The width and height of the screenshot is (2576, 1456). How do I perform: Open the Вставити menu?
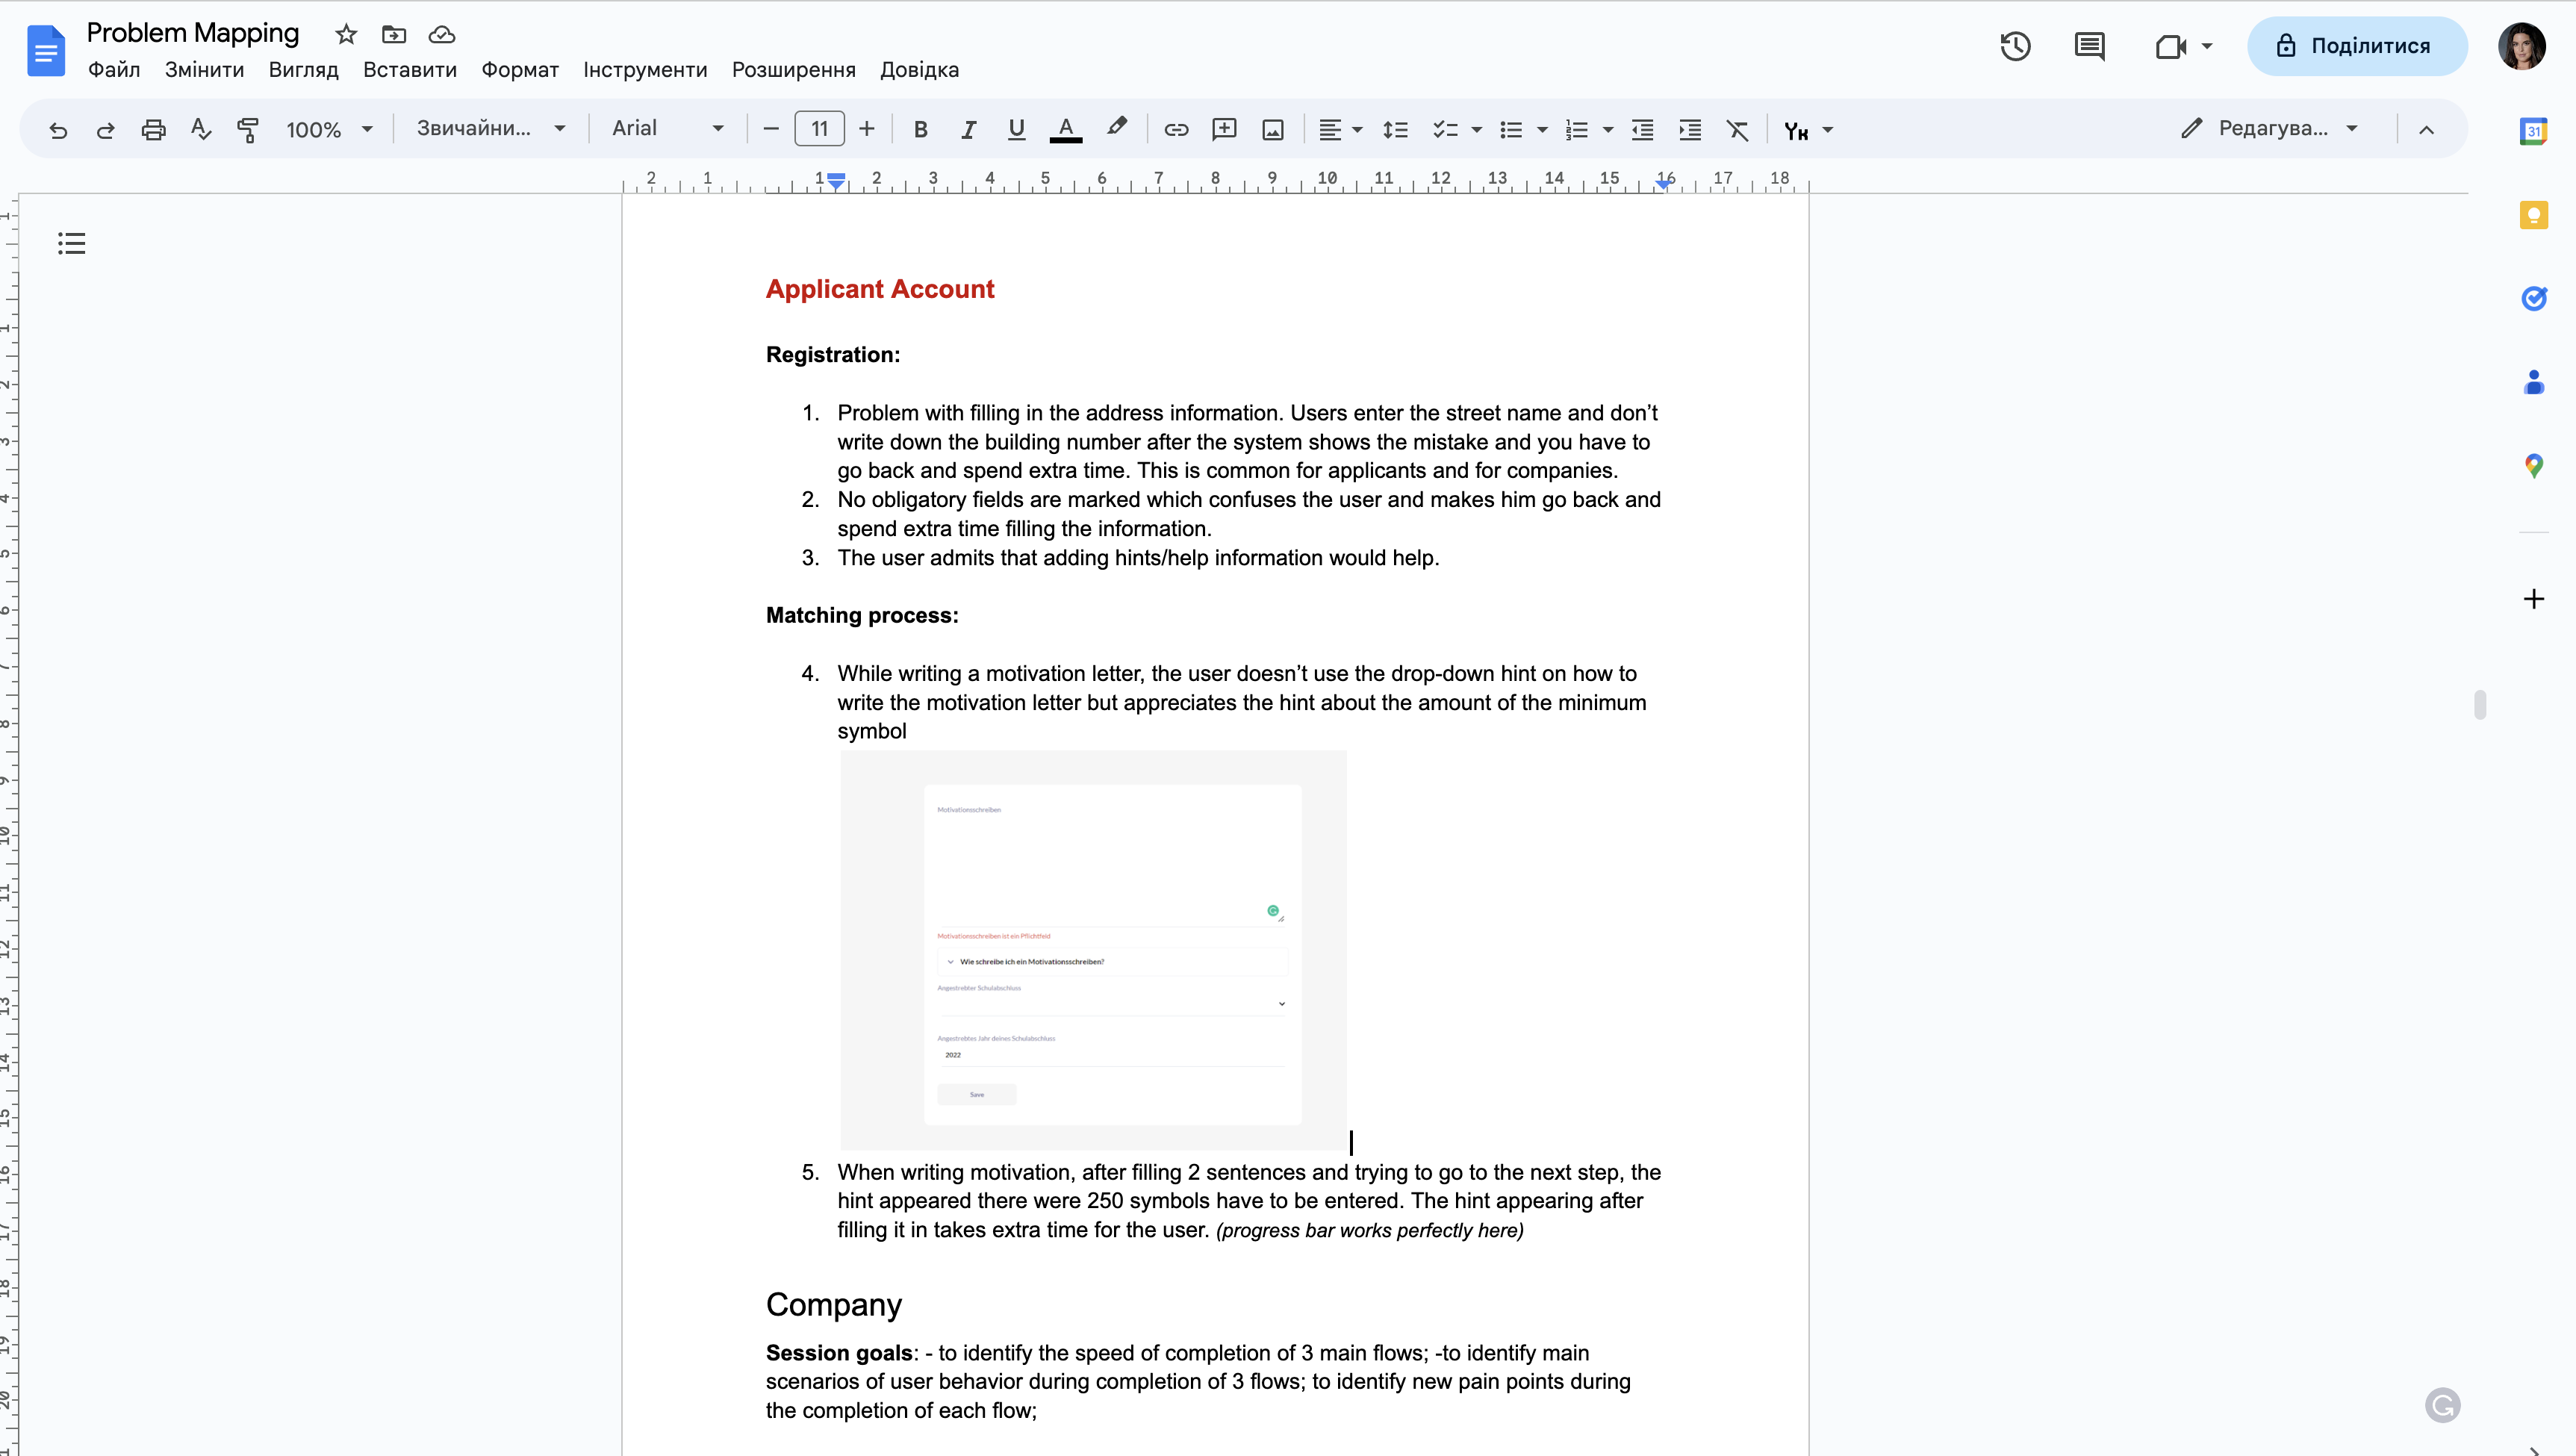[410, 70]
